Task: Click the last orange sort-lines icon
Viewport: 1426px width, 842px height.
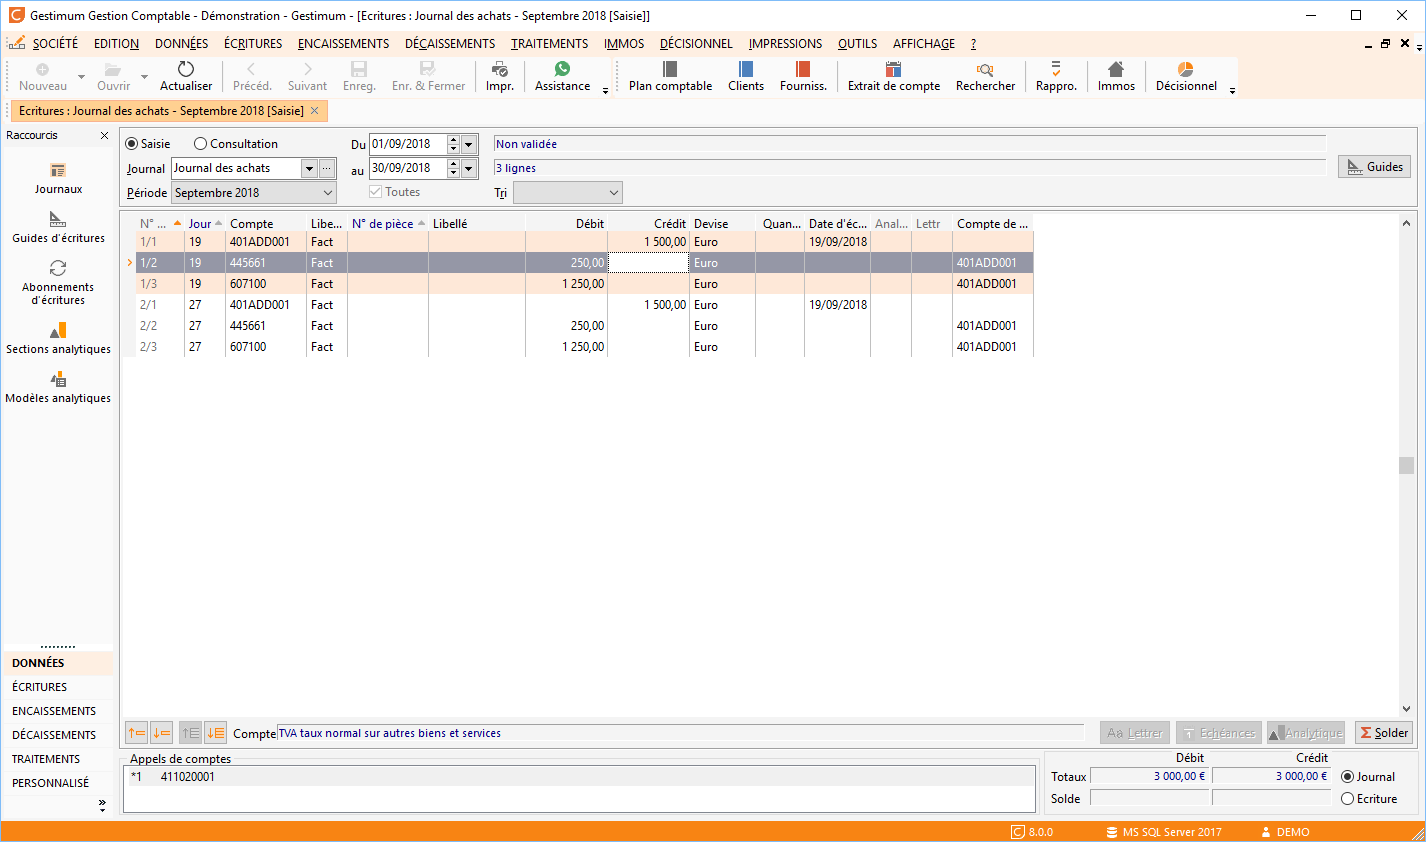Action: tap(216, 733)
